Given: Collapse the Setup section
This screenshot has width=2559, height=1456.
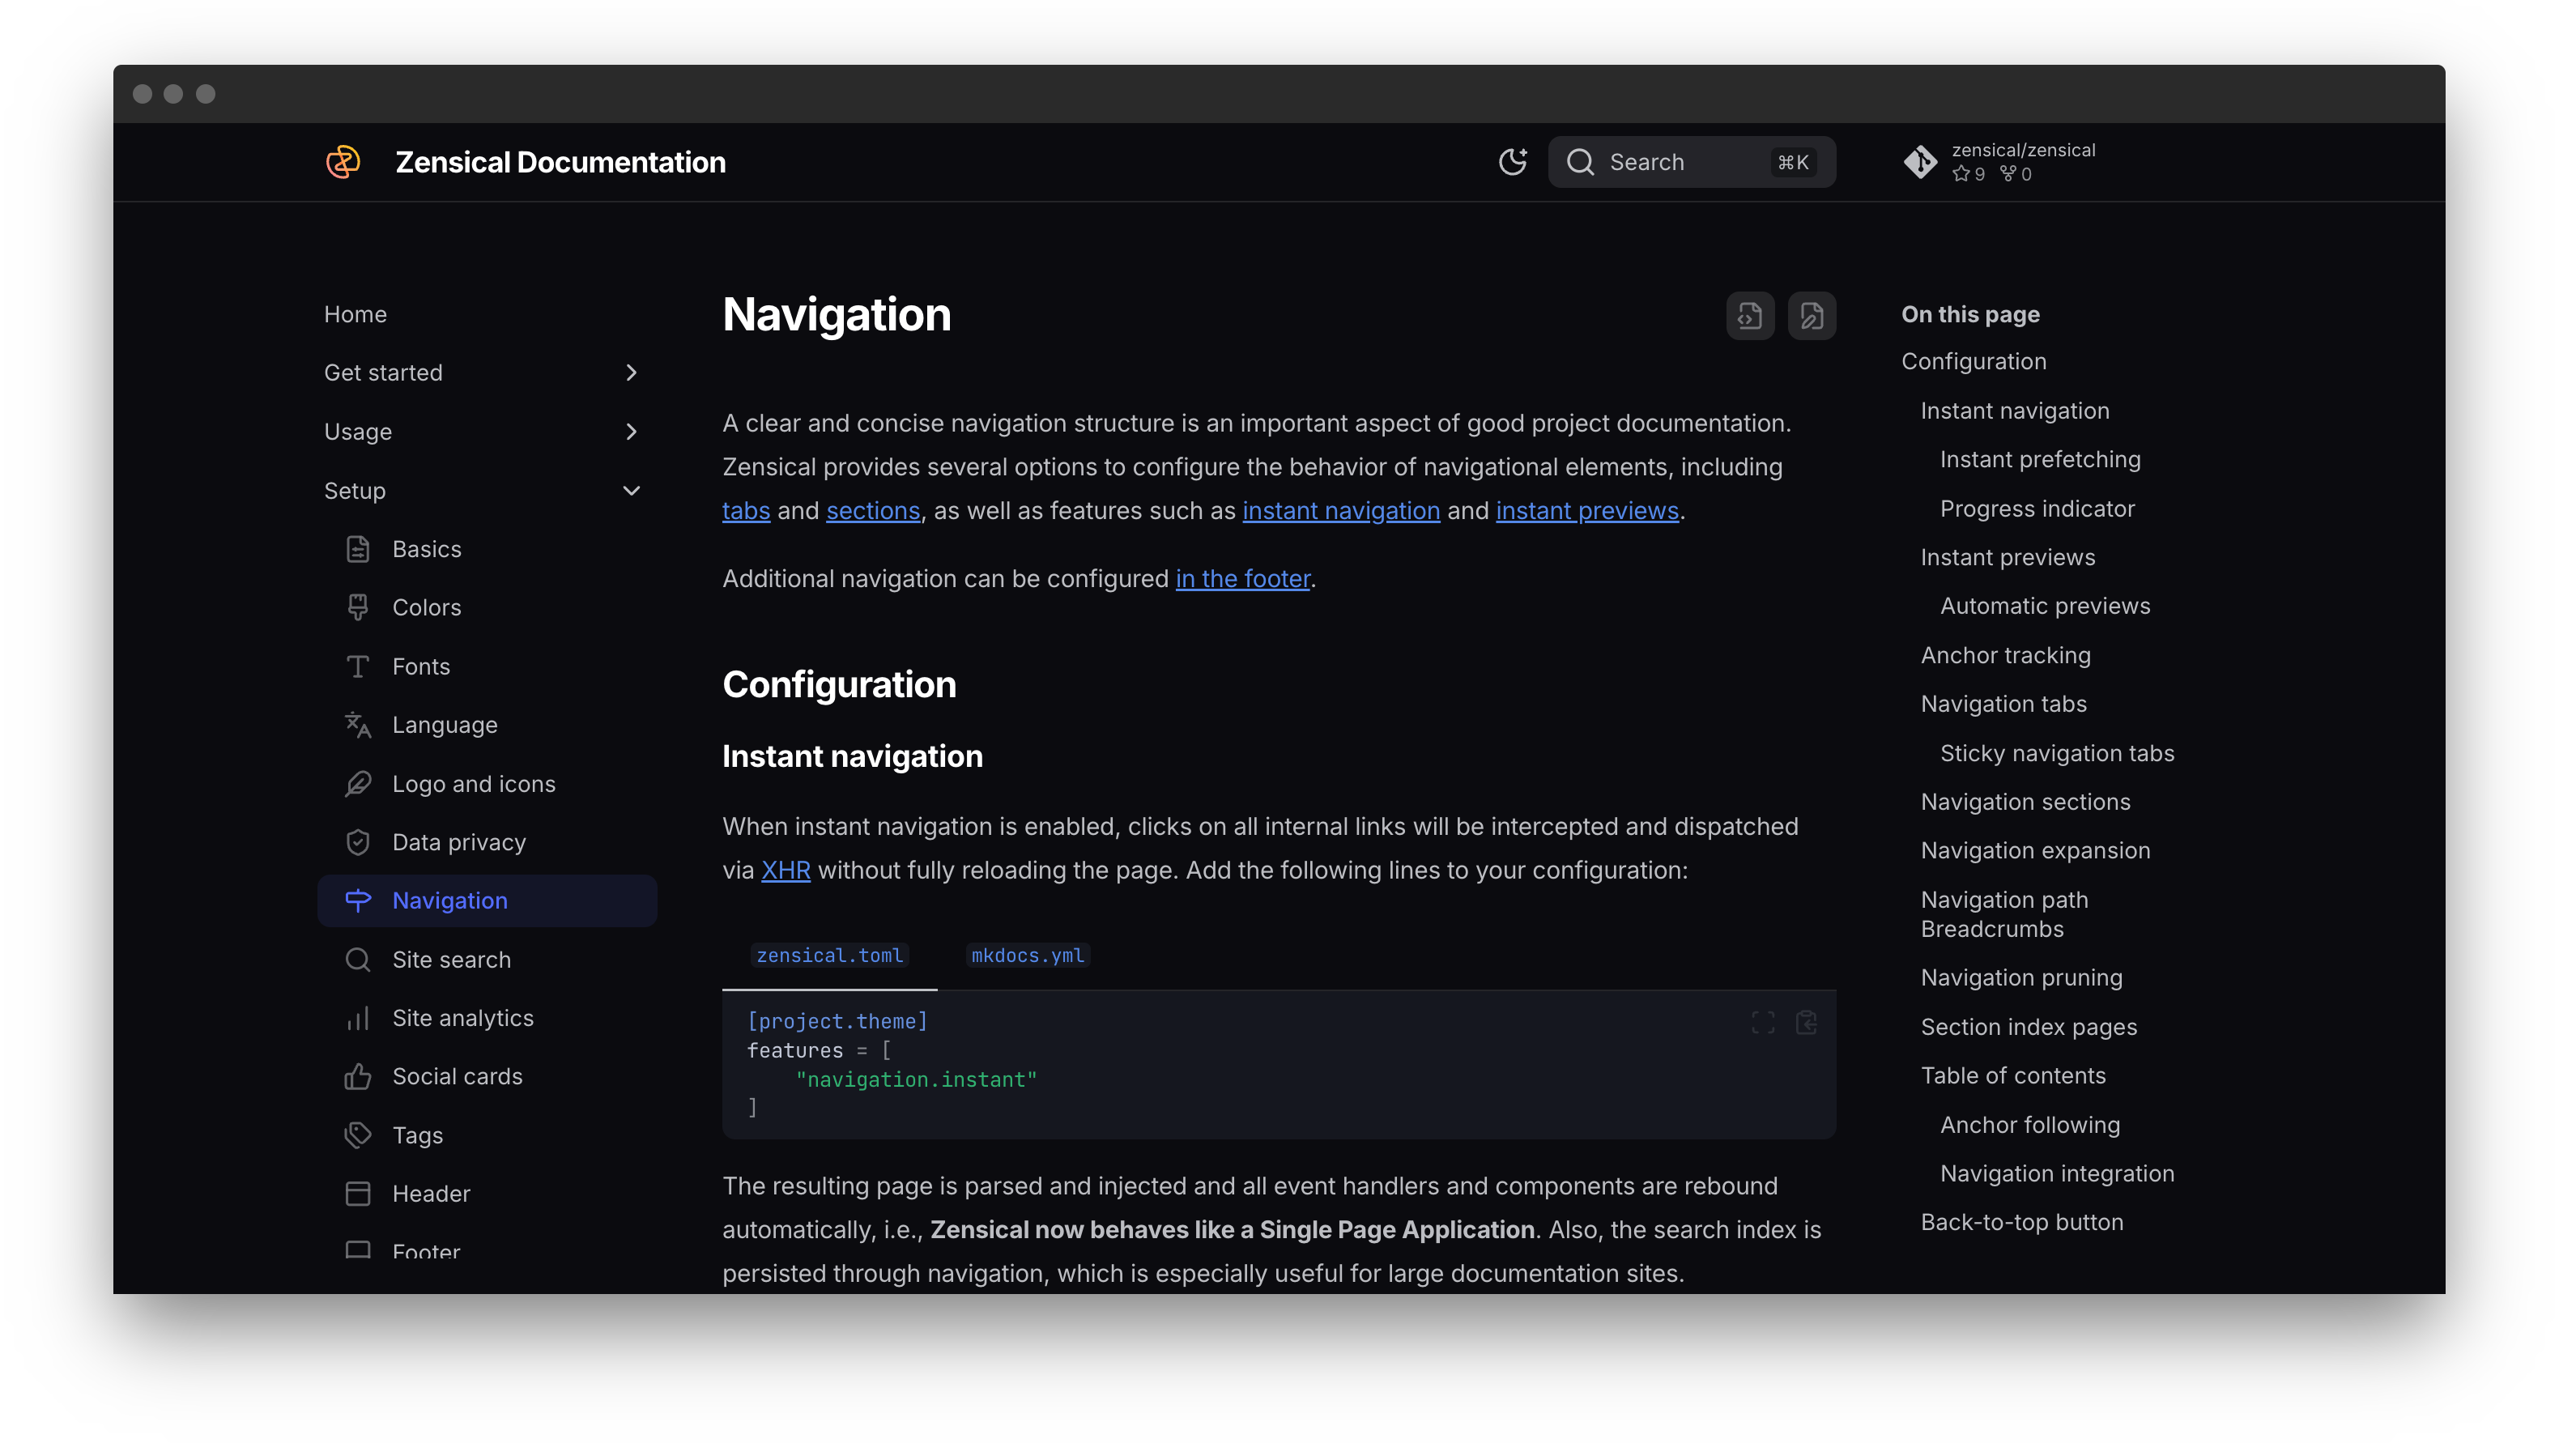Looking at the screenshot, I should tap(631, 491).
